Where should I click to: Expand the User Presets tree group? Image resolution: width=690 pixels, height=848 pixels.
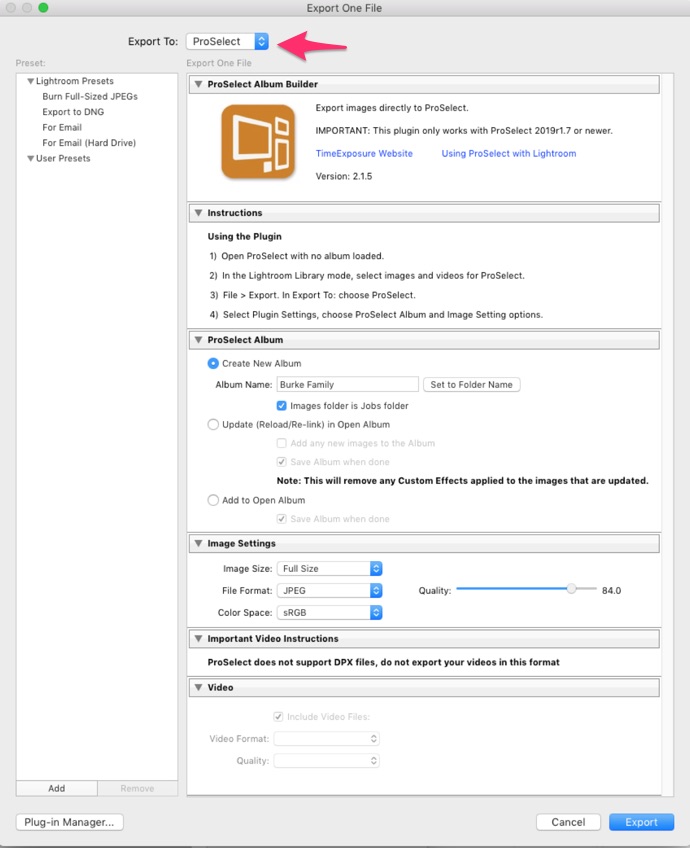[31, 158]
